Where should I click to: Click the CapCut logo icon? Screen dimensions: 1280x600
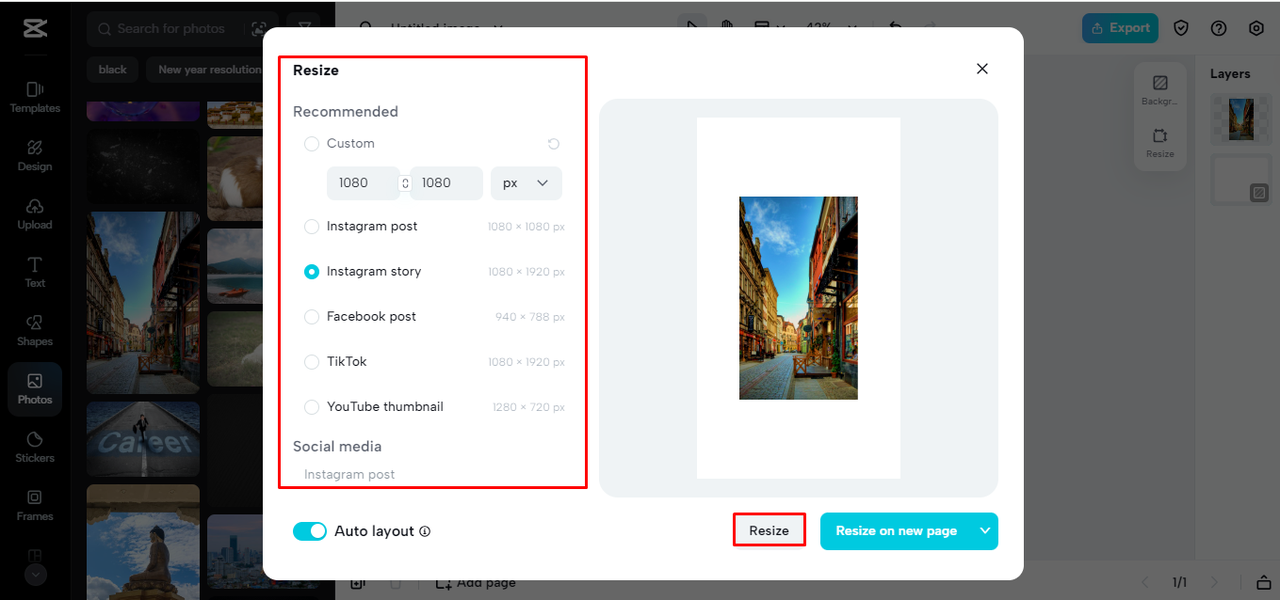pyautogui.click(x=35, y=28)
